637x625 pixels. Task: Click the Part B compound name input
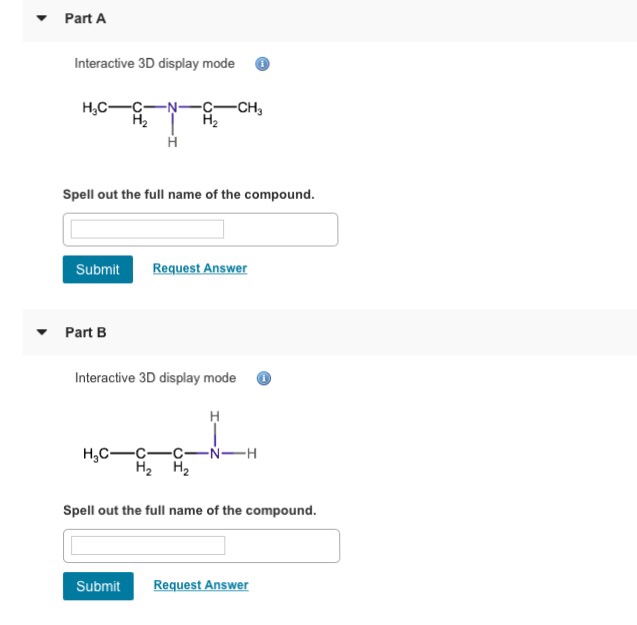point(148,546)
